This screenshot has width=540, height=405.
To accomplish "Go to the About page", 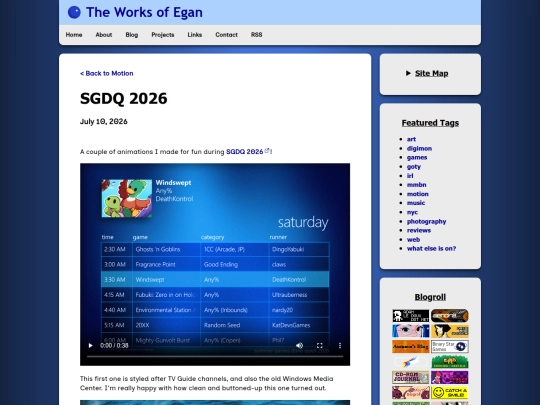I will (104, 35).
